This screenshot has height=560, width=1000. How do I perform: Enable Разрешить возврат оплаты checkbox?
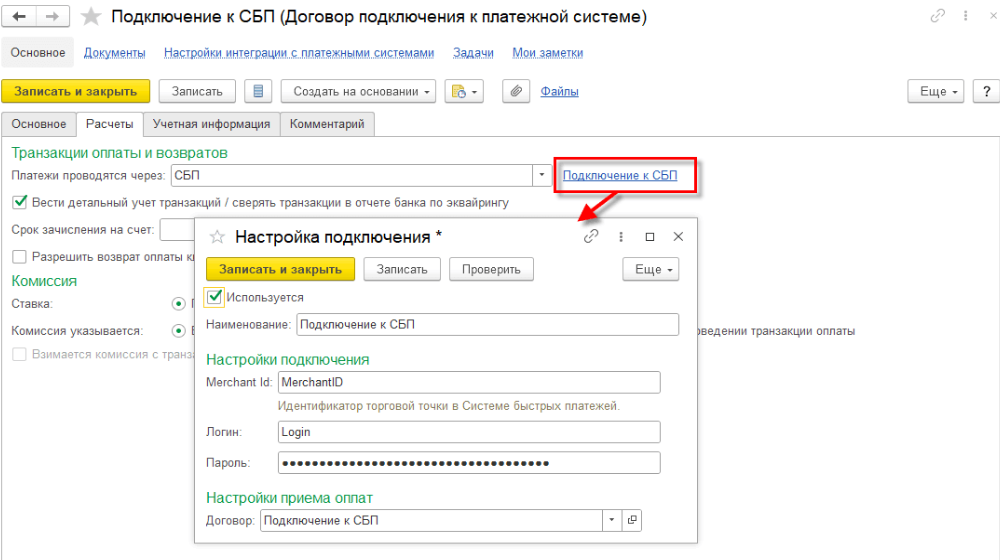tap(20, 256)
